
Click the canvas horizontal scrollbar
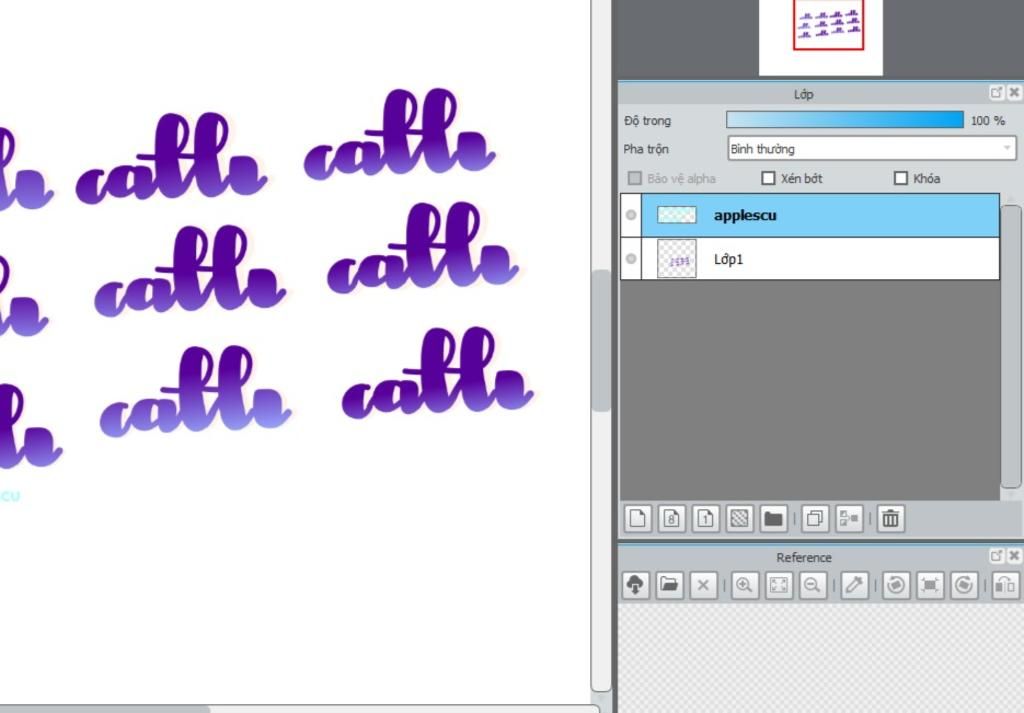(104, 709)
